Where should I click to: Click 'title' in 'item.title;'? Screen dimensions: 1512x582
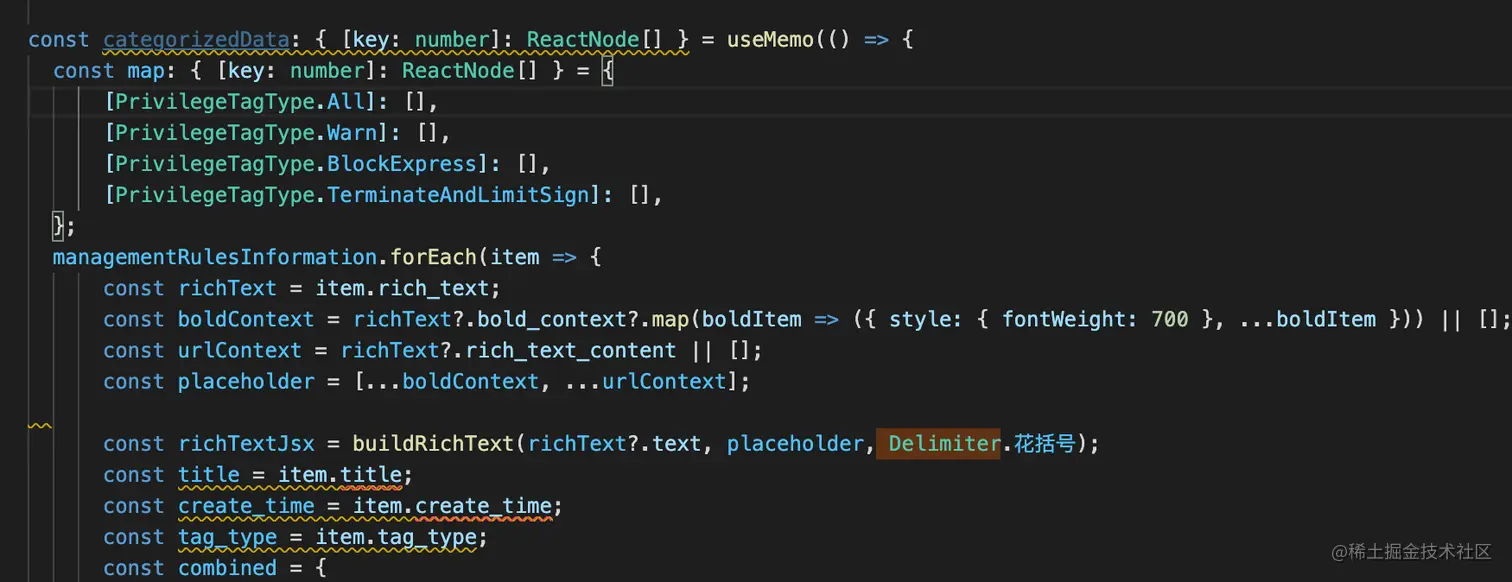pos(371,474)
